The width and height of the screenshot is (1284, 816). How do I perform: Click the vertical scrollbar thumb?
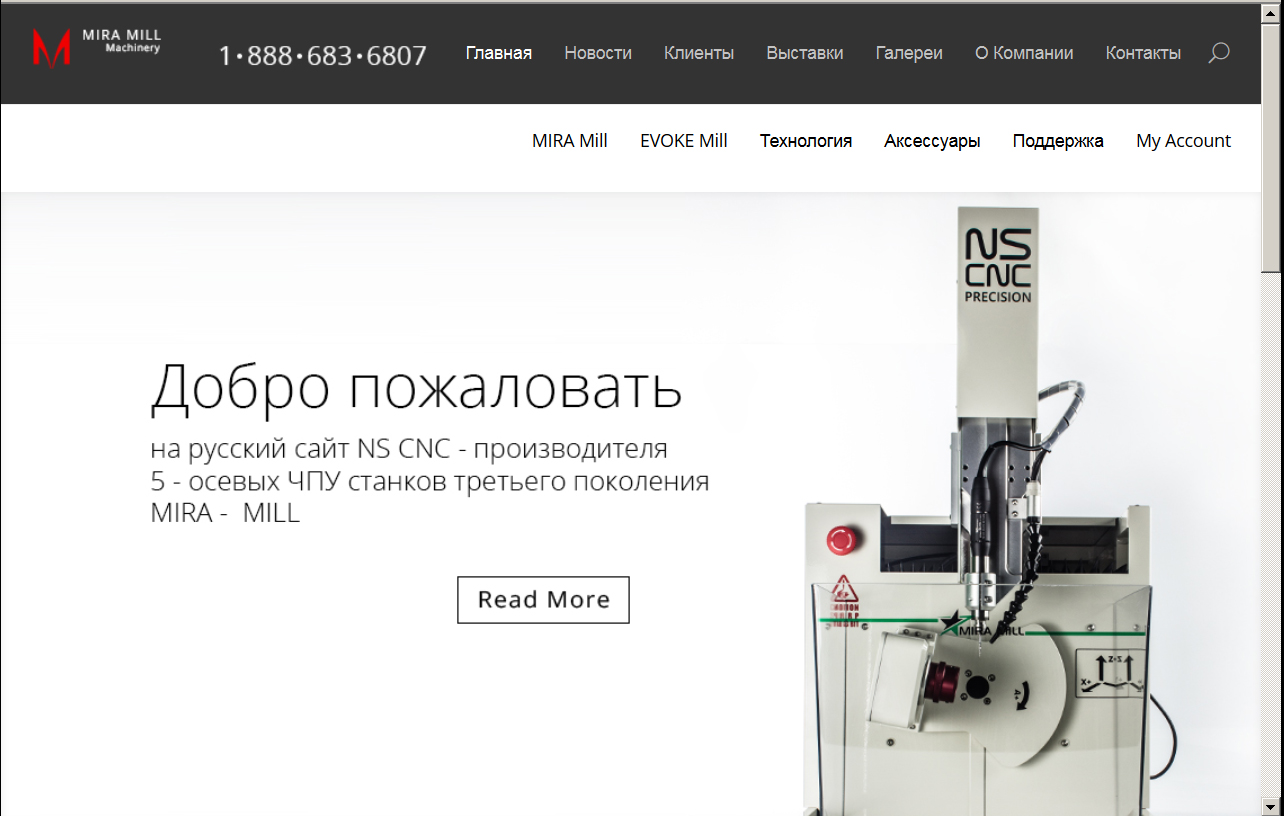(1271, 150)
